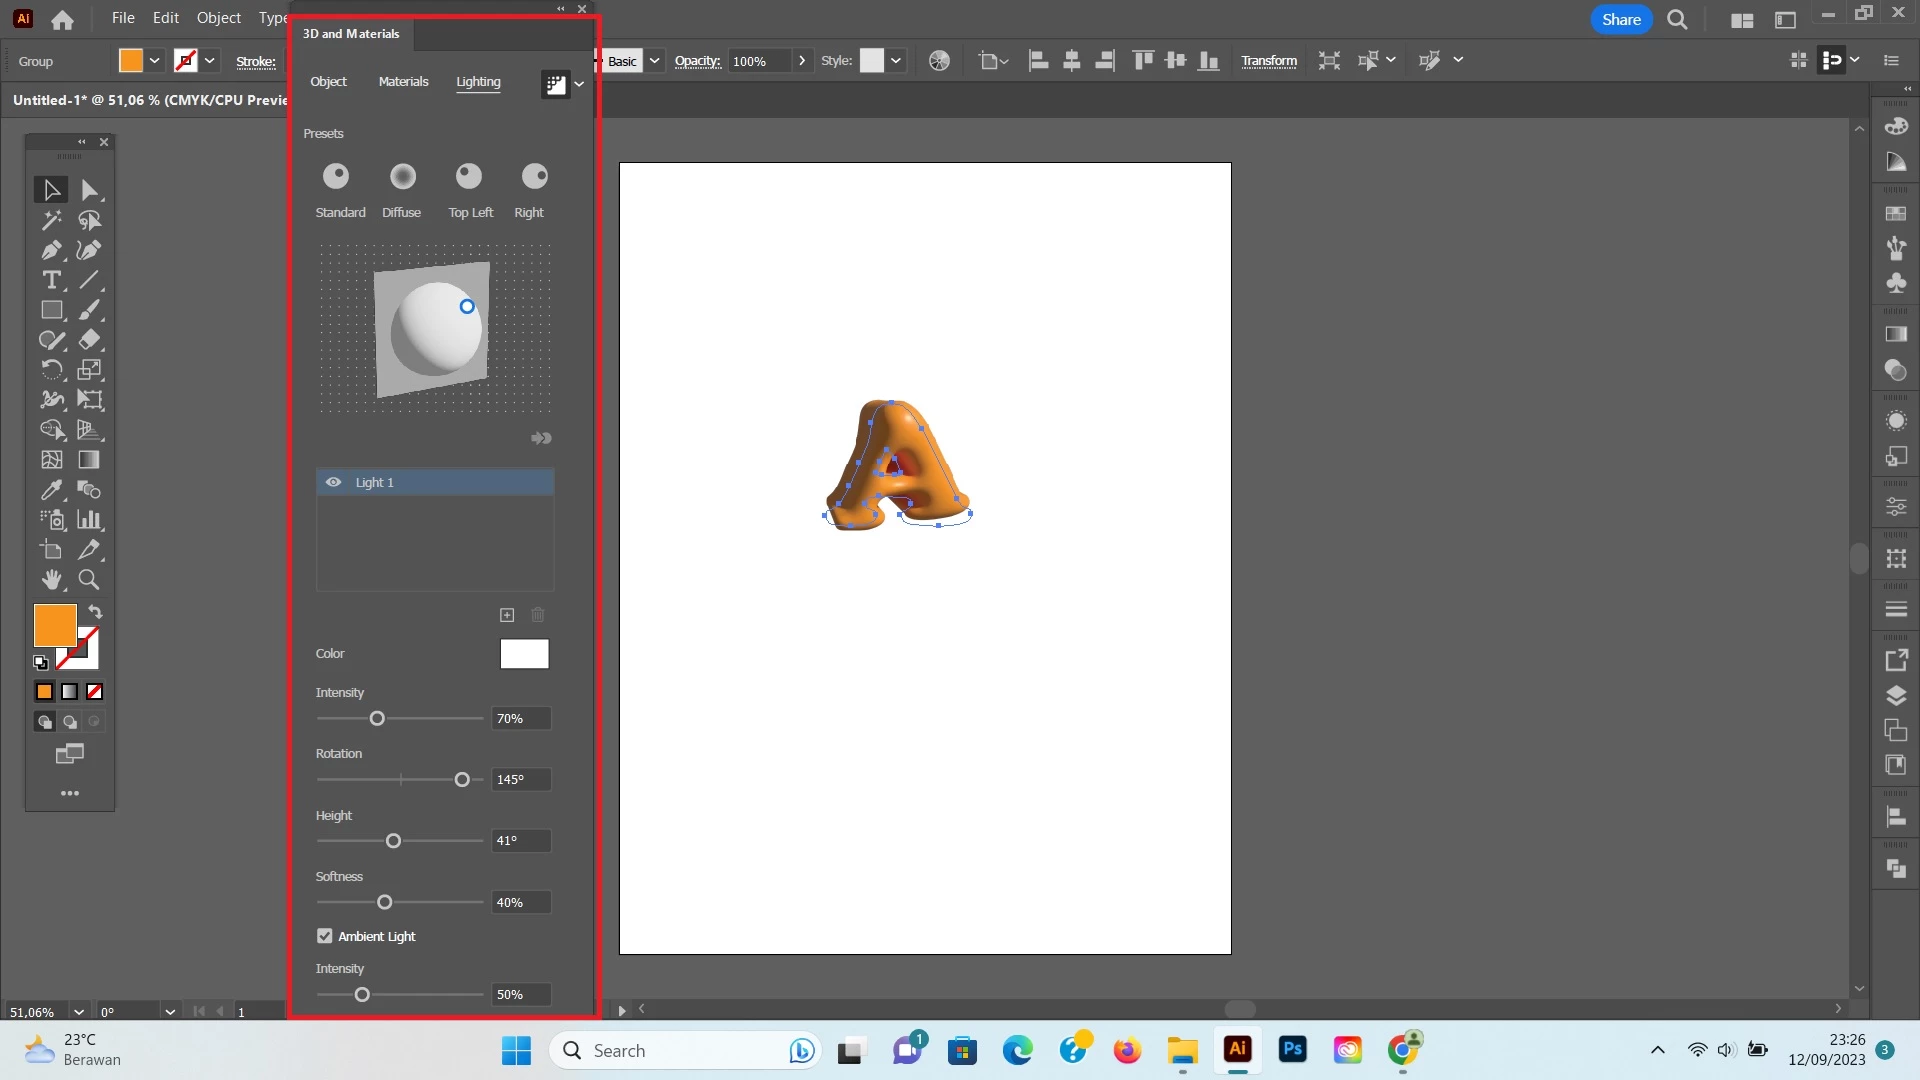Viewport: 1920px width, 1080px height.
Task: Open the Recolor Artwork icon
Action: click(939, 61)
